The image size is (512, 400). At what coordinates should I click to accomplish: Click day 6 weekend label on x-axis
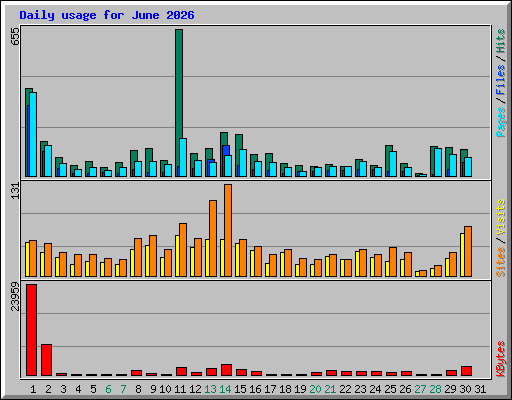(x=108, y=389)
